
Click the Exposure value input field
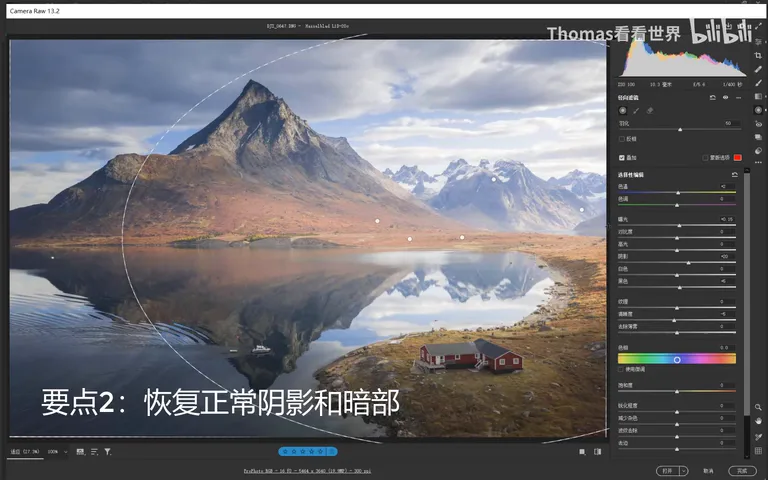(727, 219)
